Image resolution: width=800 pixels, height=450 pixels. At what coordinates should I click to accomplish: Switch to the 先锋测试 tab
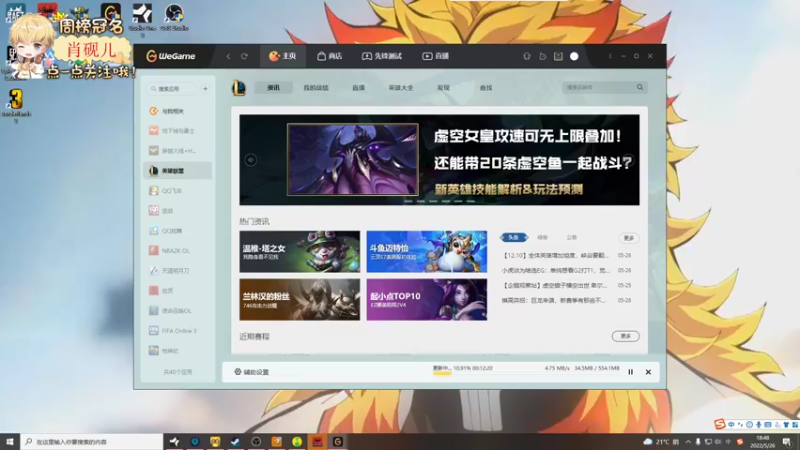pos(382,56)
